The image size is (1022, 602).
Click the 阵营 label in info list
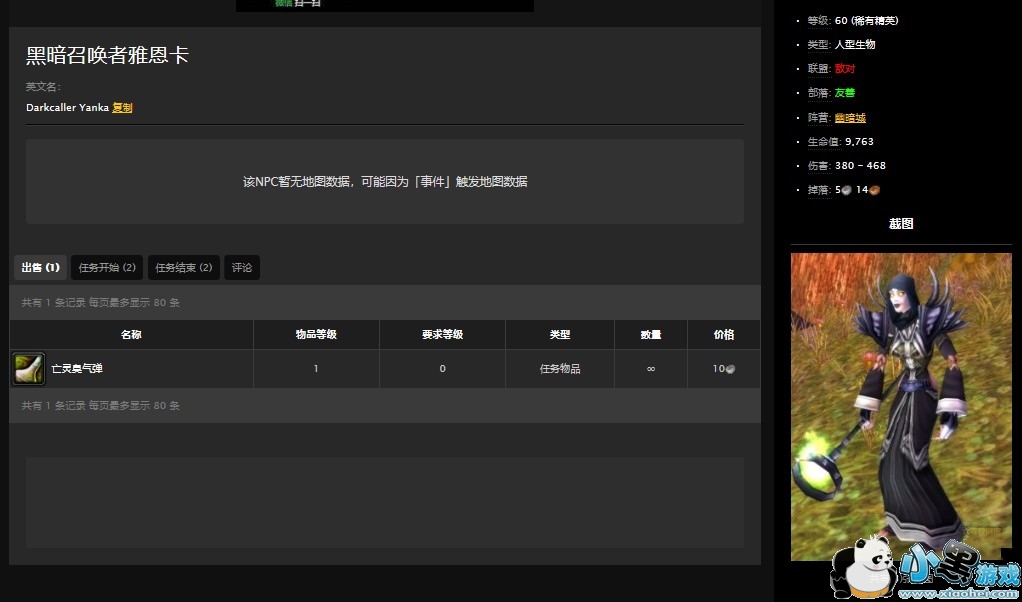819,118
